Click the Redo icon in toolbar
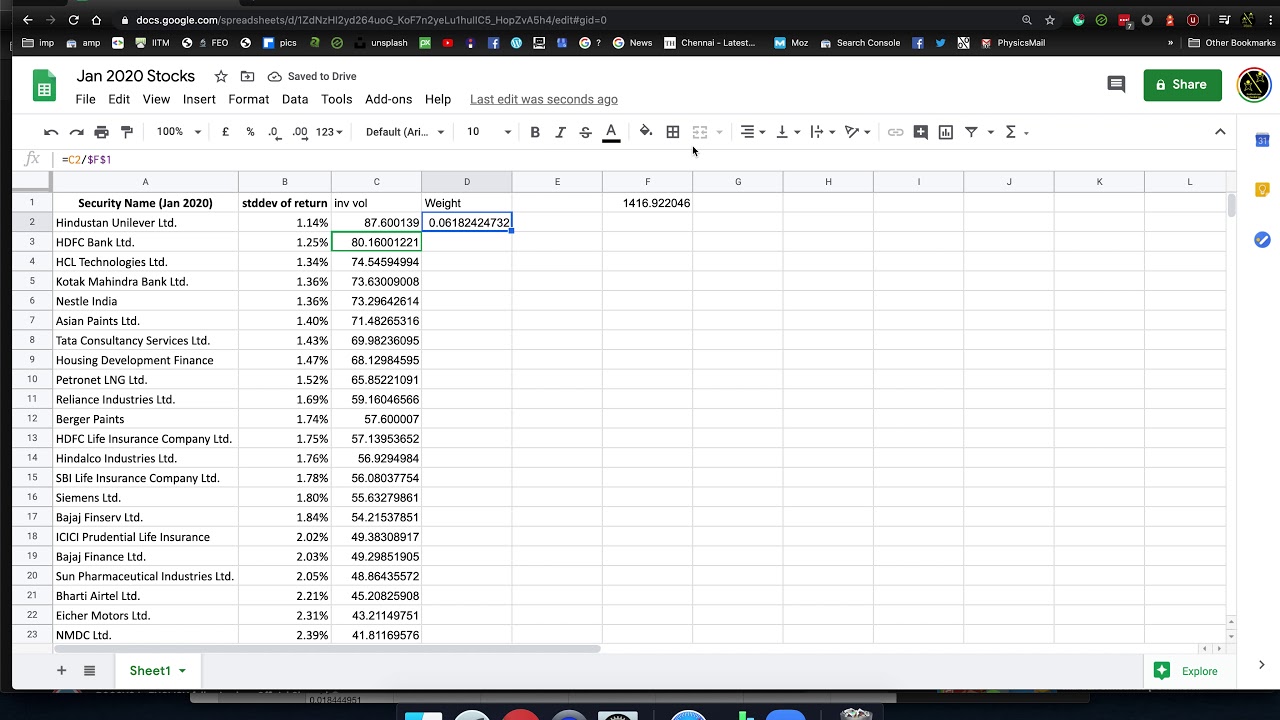Viewport: 1280px width, 720px height. 76,132
